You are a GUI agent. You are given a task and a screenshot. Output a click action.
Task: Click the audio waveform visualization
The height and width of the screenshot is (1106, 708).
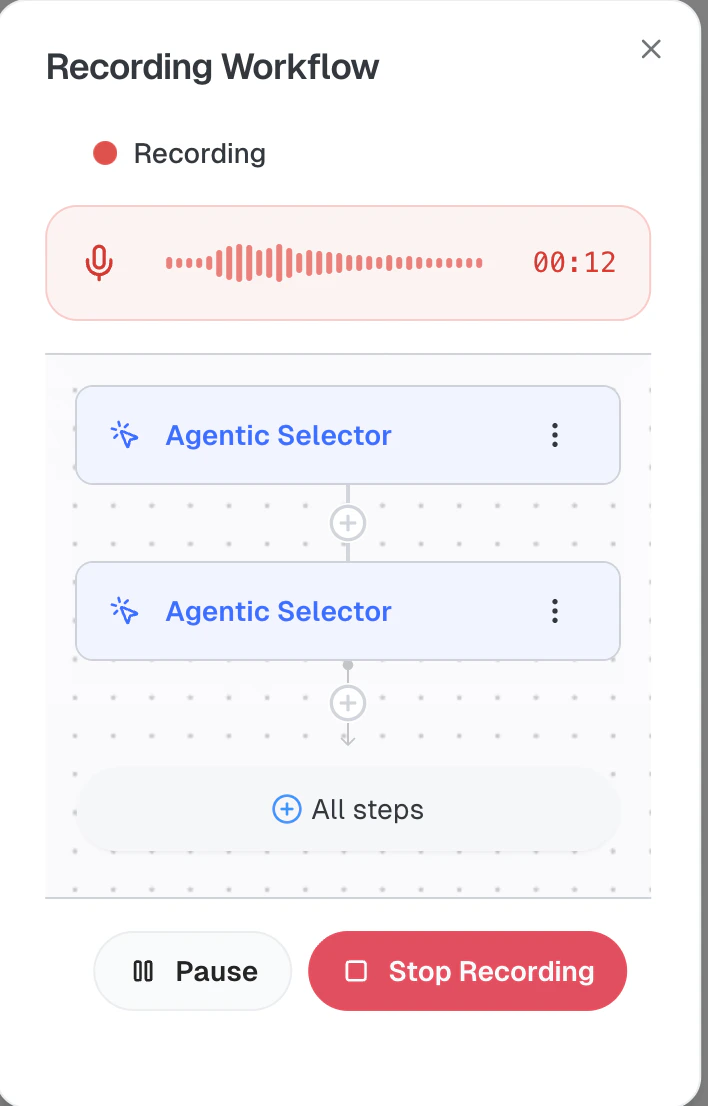coord(324,262)
